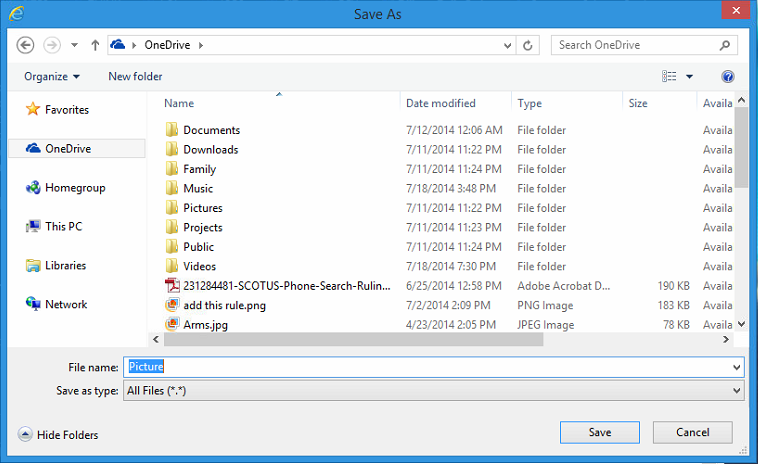Sort by the Date modified column
This screenshot has width=758, height=464.
pos(440,103)
